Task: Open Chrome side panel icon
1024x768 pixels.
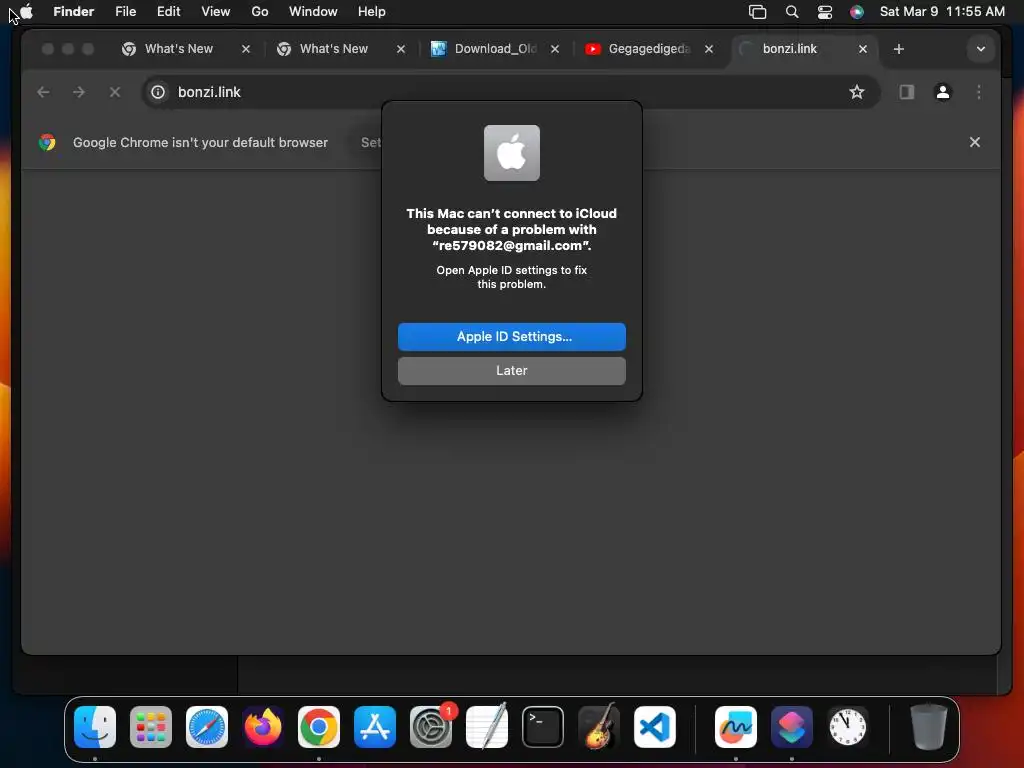Action: click(906, 92)
